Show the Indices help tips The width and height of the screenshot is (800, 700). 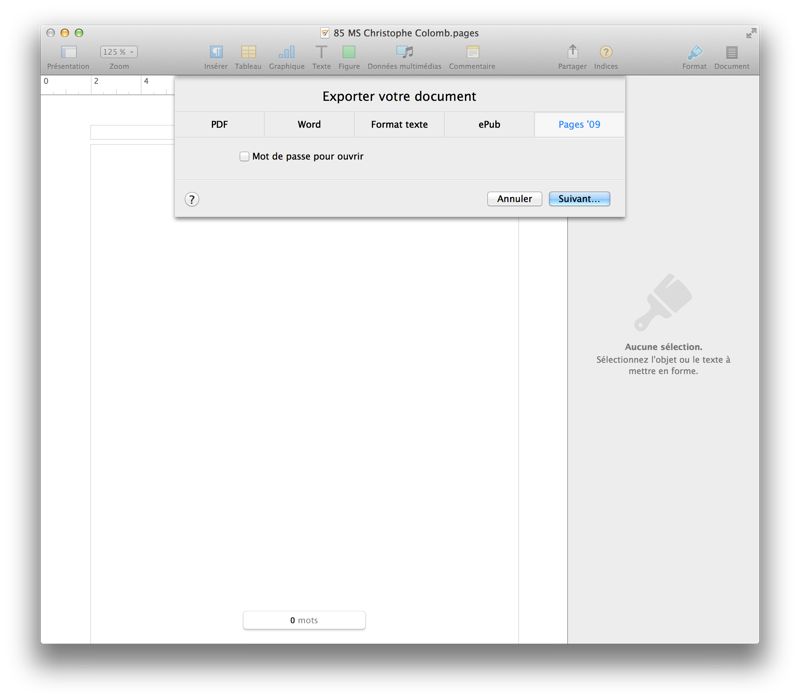(x=606, y=52)
